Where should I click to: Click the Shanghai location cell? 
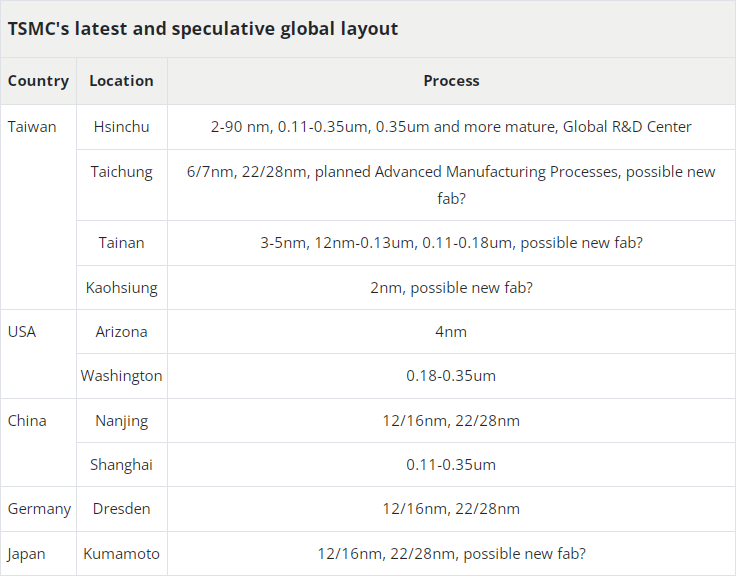[121, 465]
